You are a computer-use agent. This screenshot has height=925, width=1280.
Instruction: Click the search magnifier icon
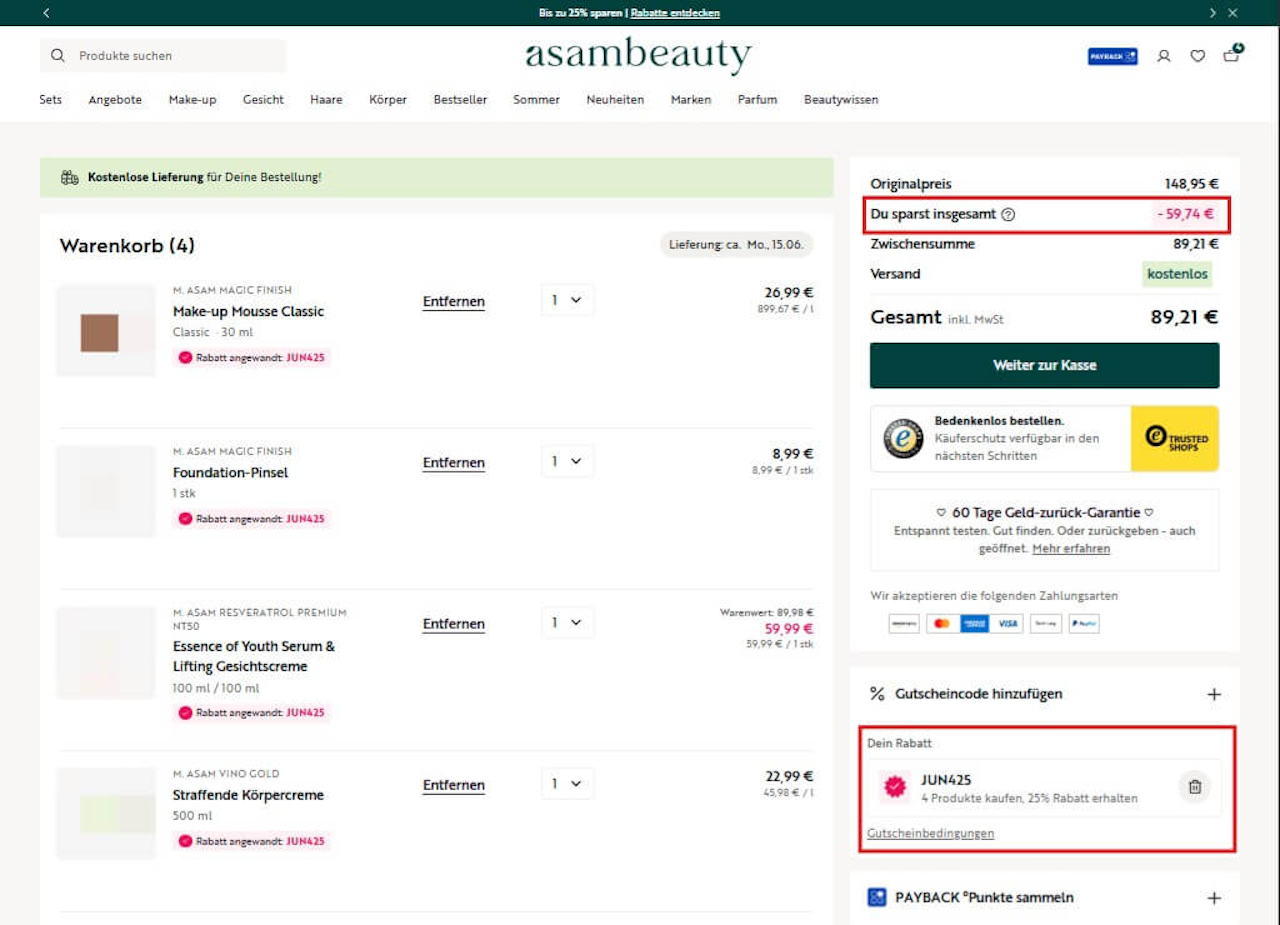57,56
